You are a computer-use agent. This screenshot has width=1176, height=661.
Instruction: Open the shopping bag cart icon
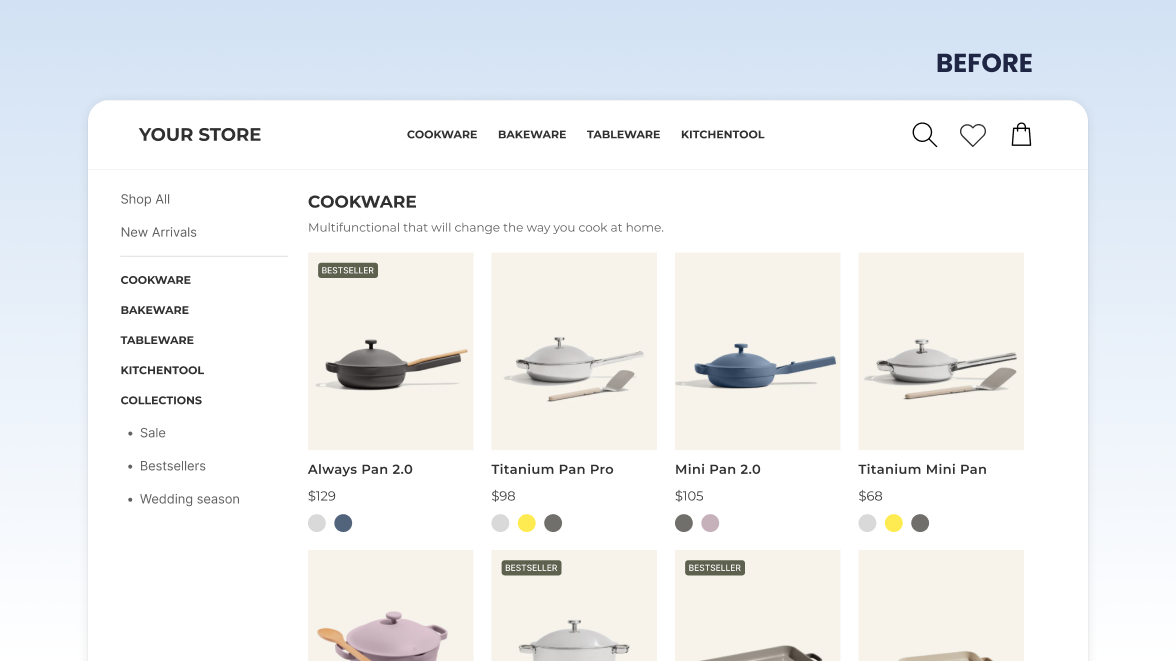coord(1021,134)
